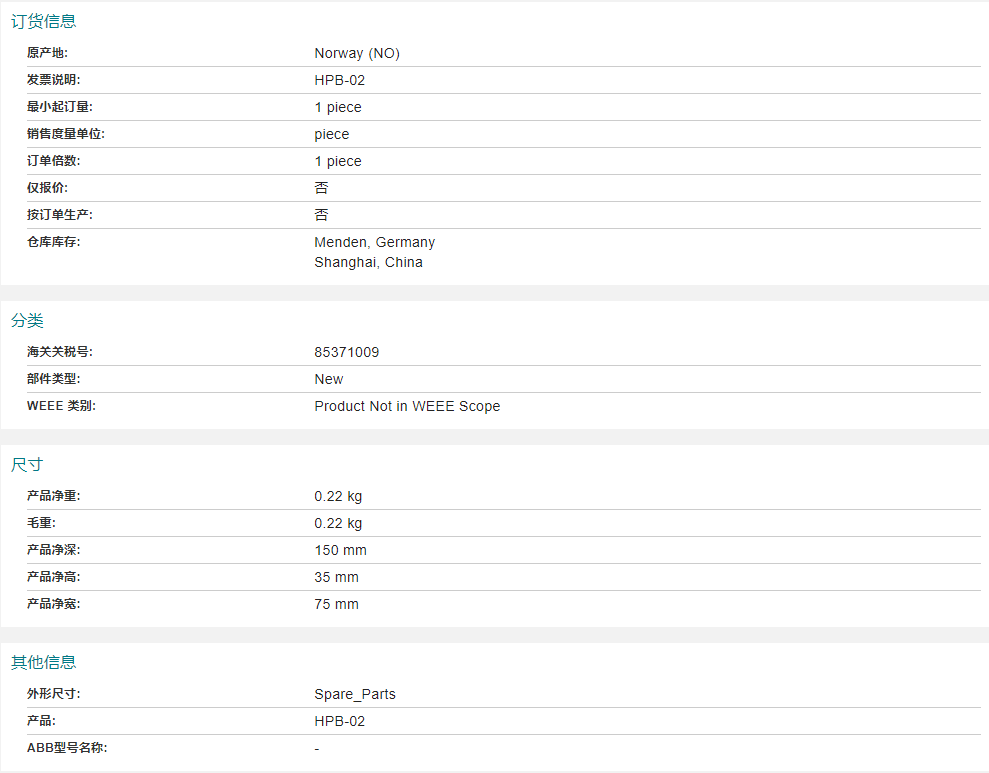The height and width of the screenshot is (773, 989).
Task: Select the 其他信息 section heading
Action: coord(44,662)
